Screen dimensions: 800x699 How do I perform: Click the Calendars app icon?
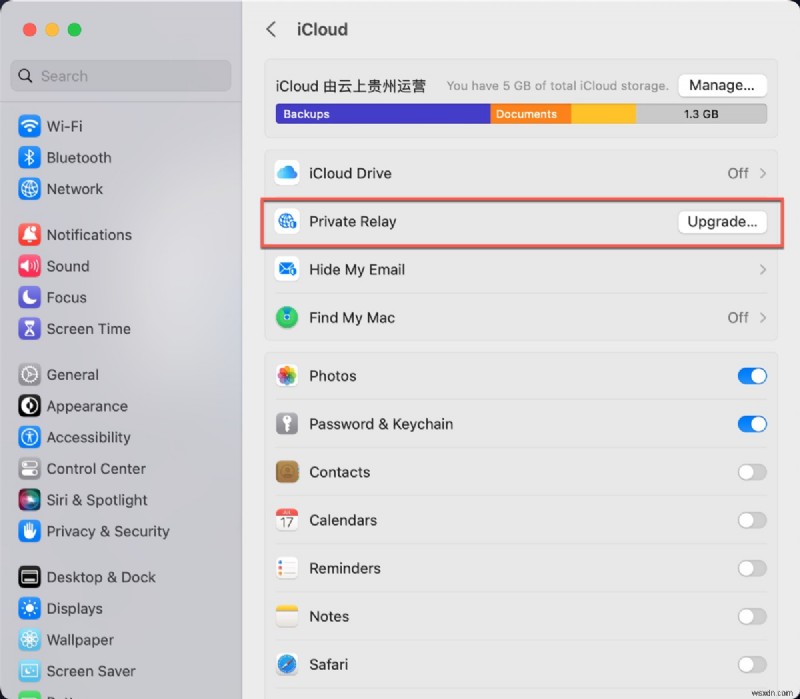pos(287,520)
